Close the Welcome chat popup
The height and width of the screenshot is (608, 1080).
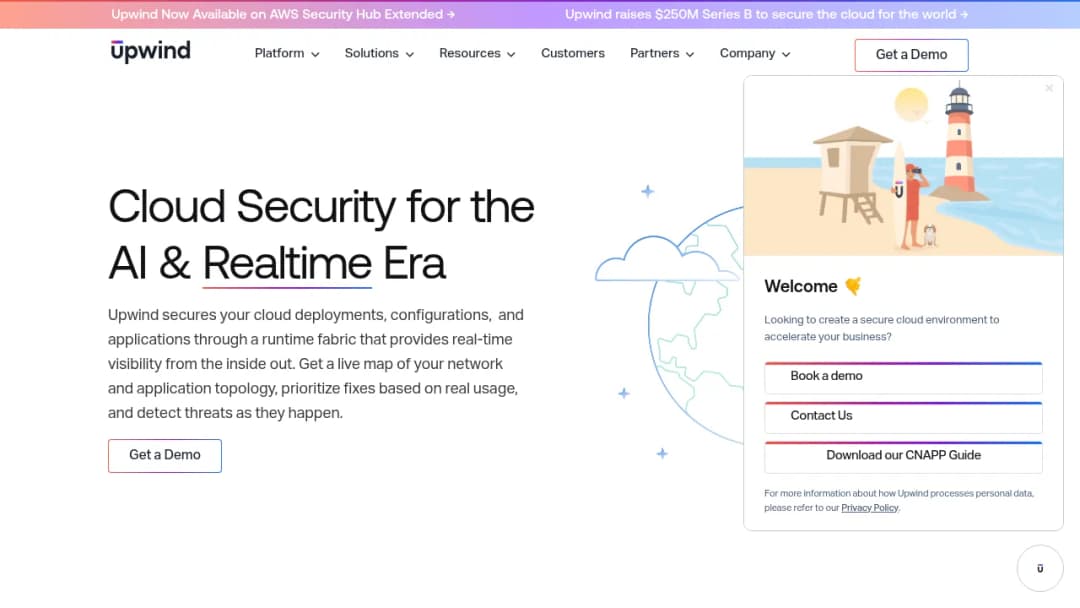(x=1049, y=88)
